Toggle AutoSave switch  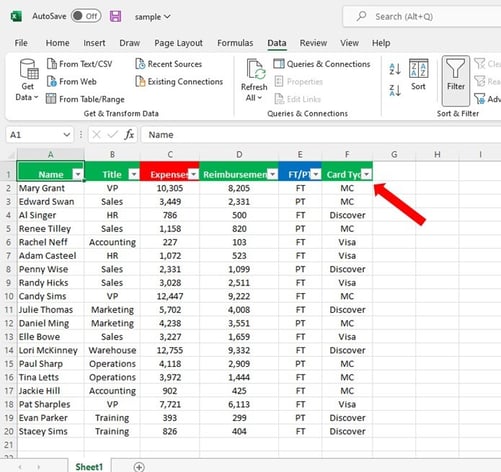86,16
